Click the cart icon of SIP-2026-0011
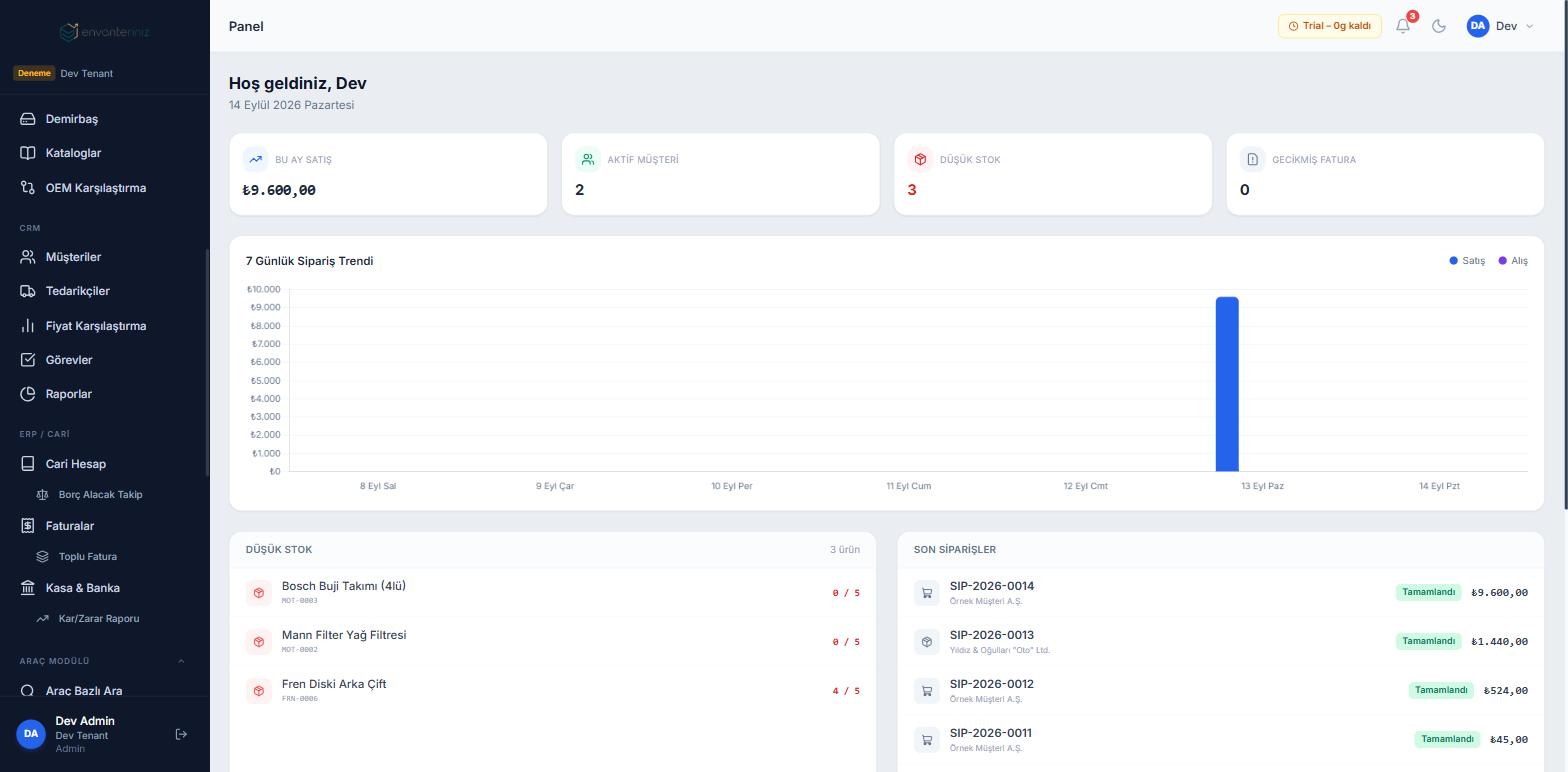The width and height of the screenshot is (1568, 772). pyautogui.click(x=926, y=740)
